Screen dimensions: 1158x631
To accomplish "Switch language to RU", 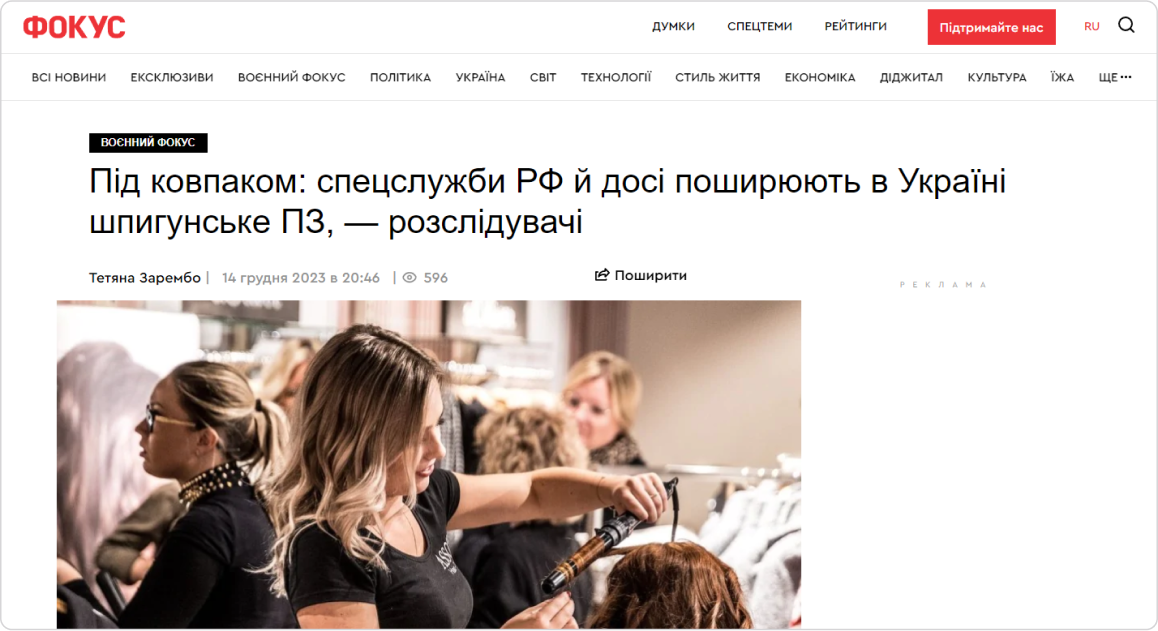I will pyautogui.click(x=1092, y=27).
